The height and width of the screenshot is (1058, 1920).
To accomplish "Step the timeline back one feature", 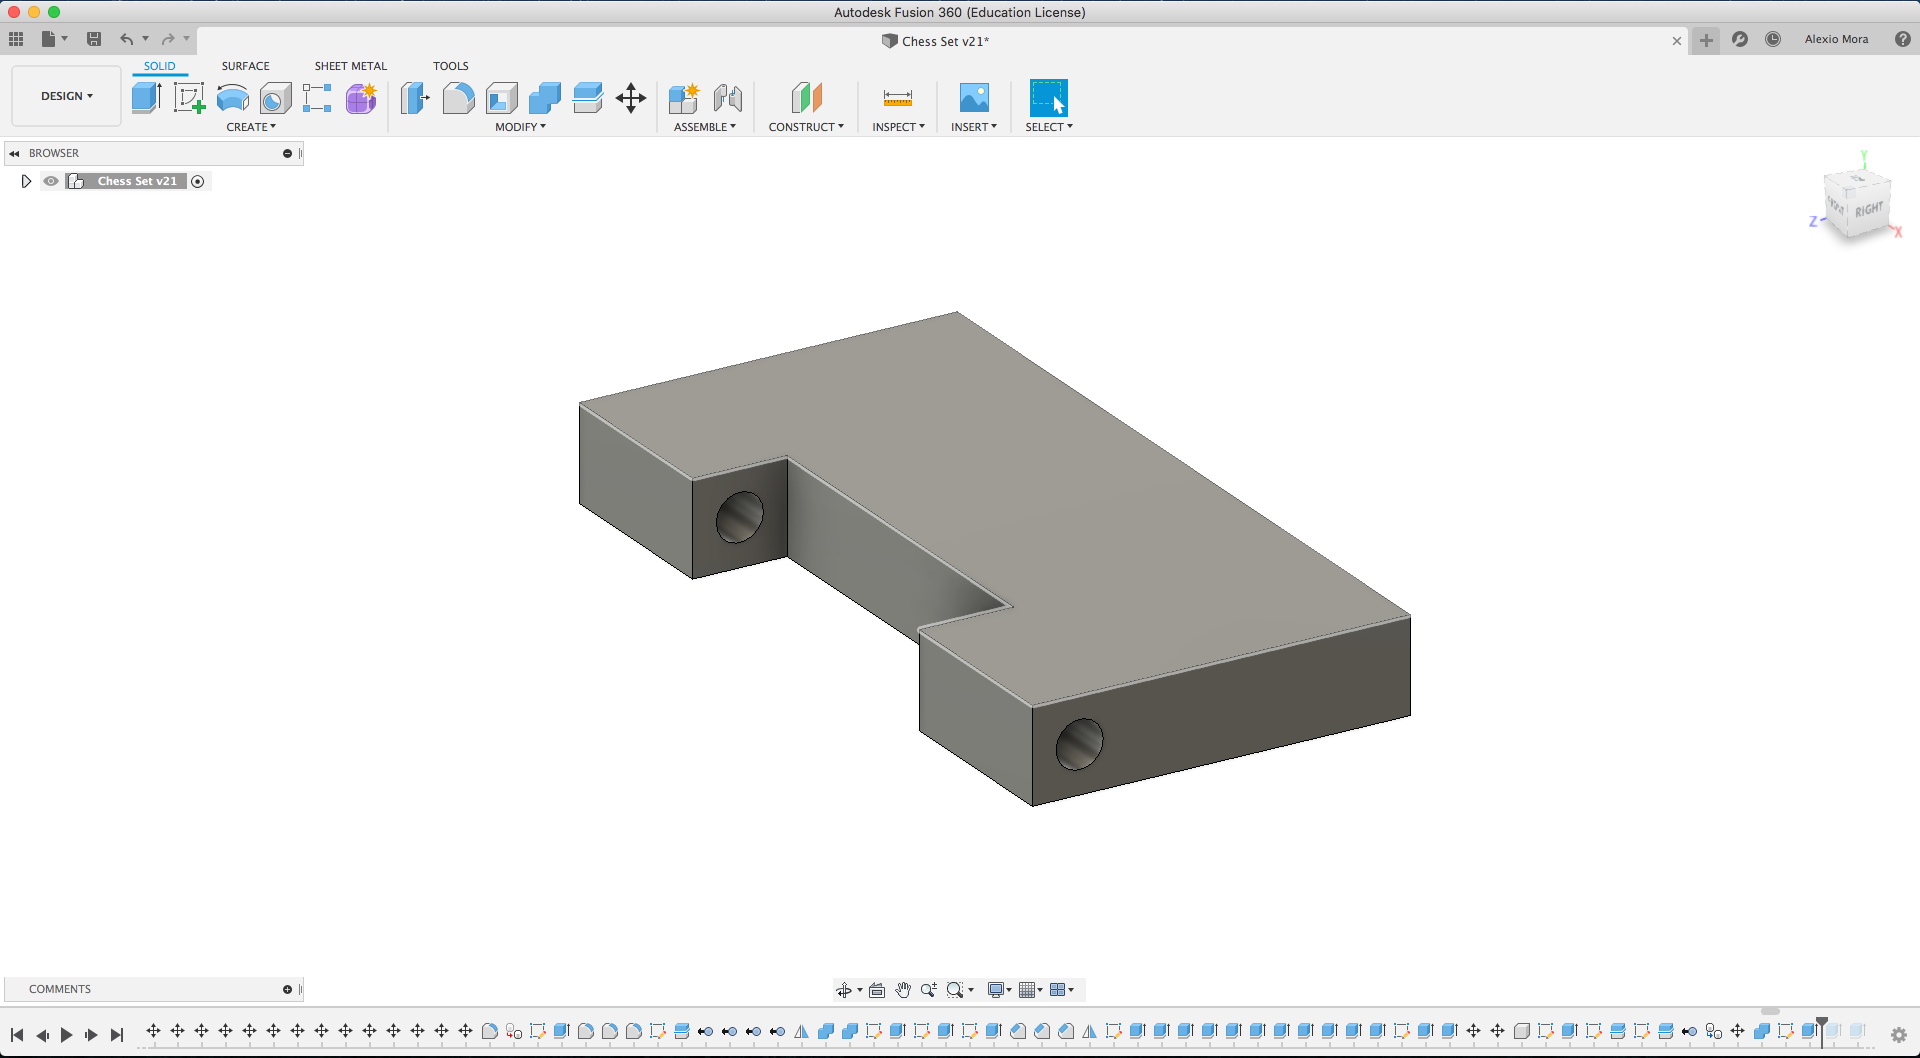I will [42, 1035].
